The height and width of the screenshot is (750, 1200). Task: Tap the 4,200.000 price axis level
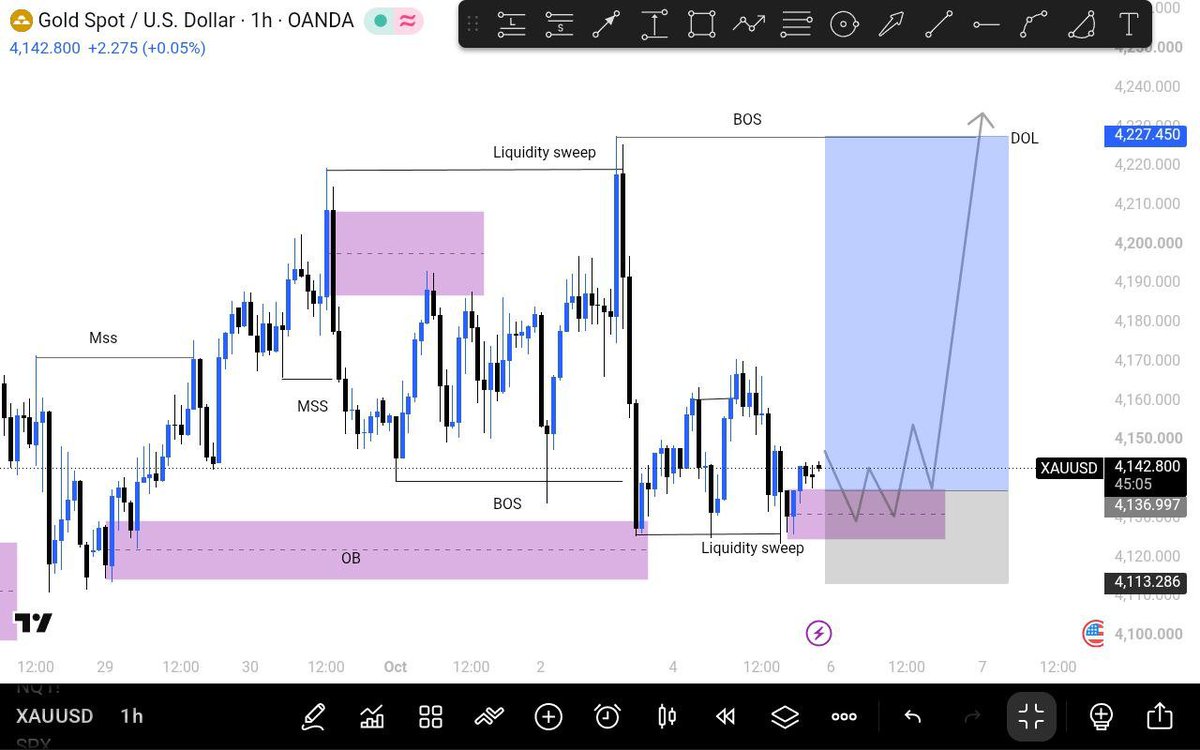1148,243
